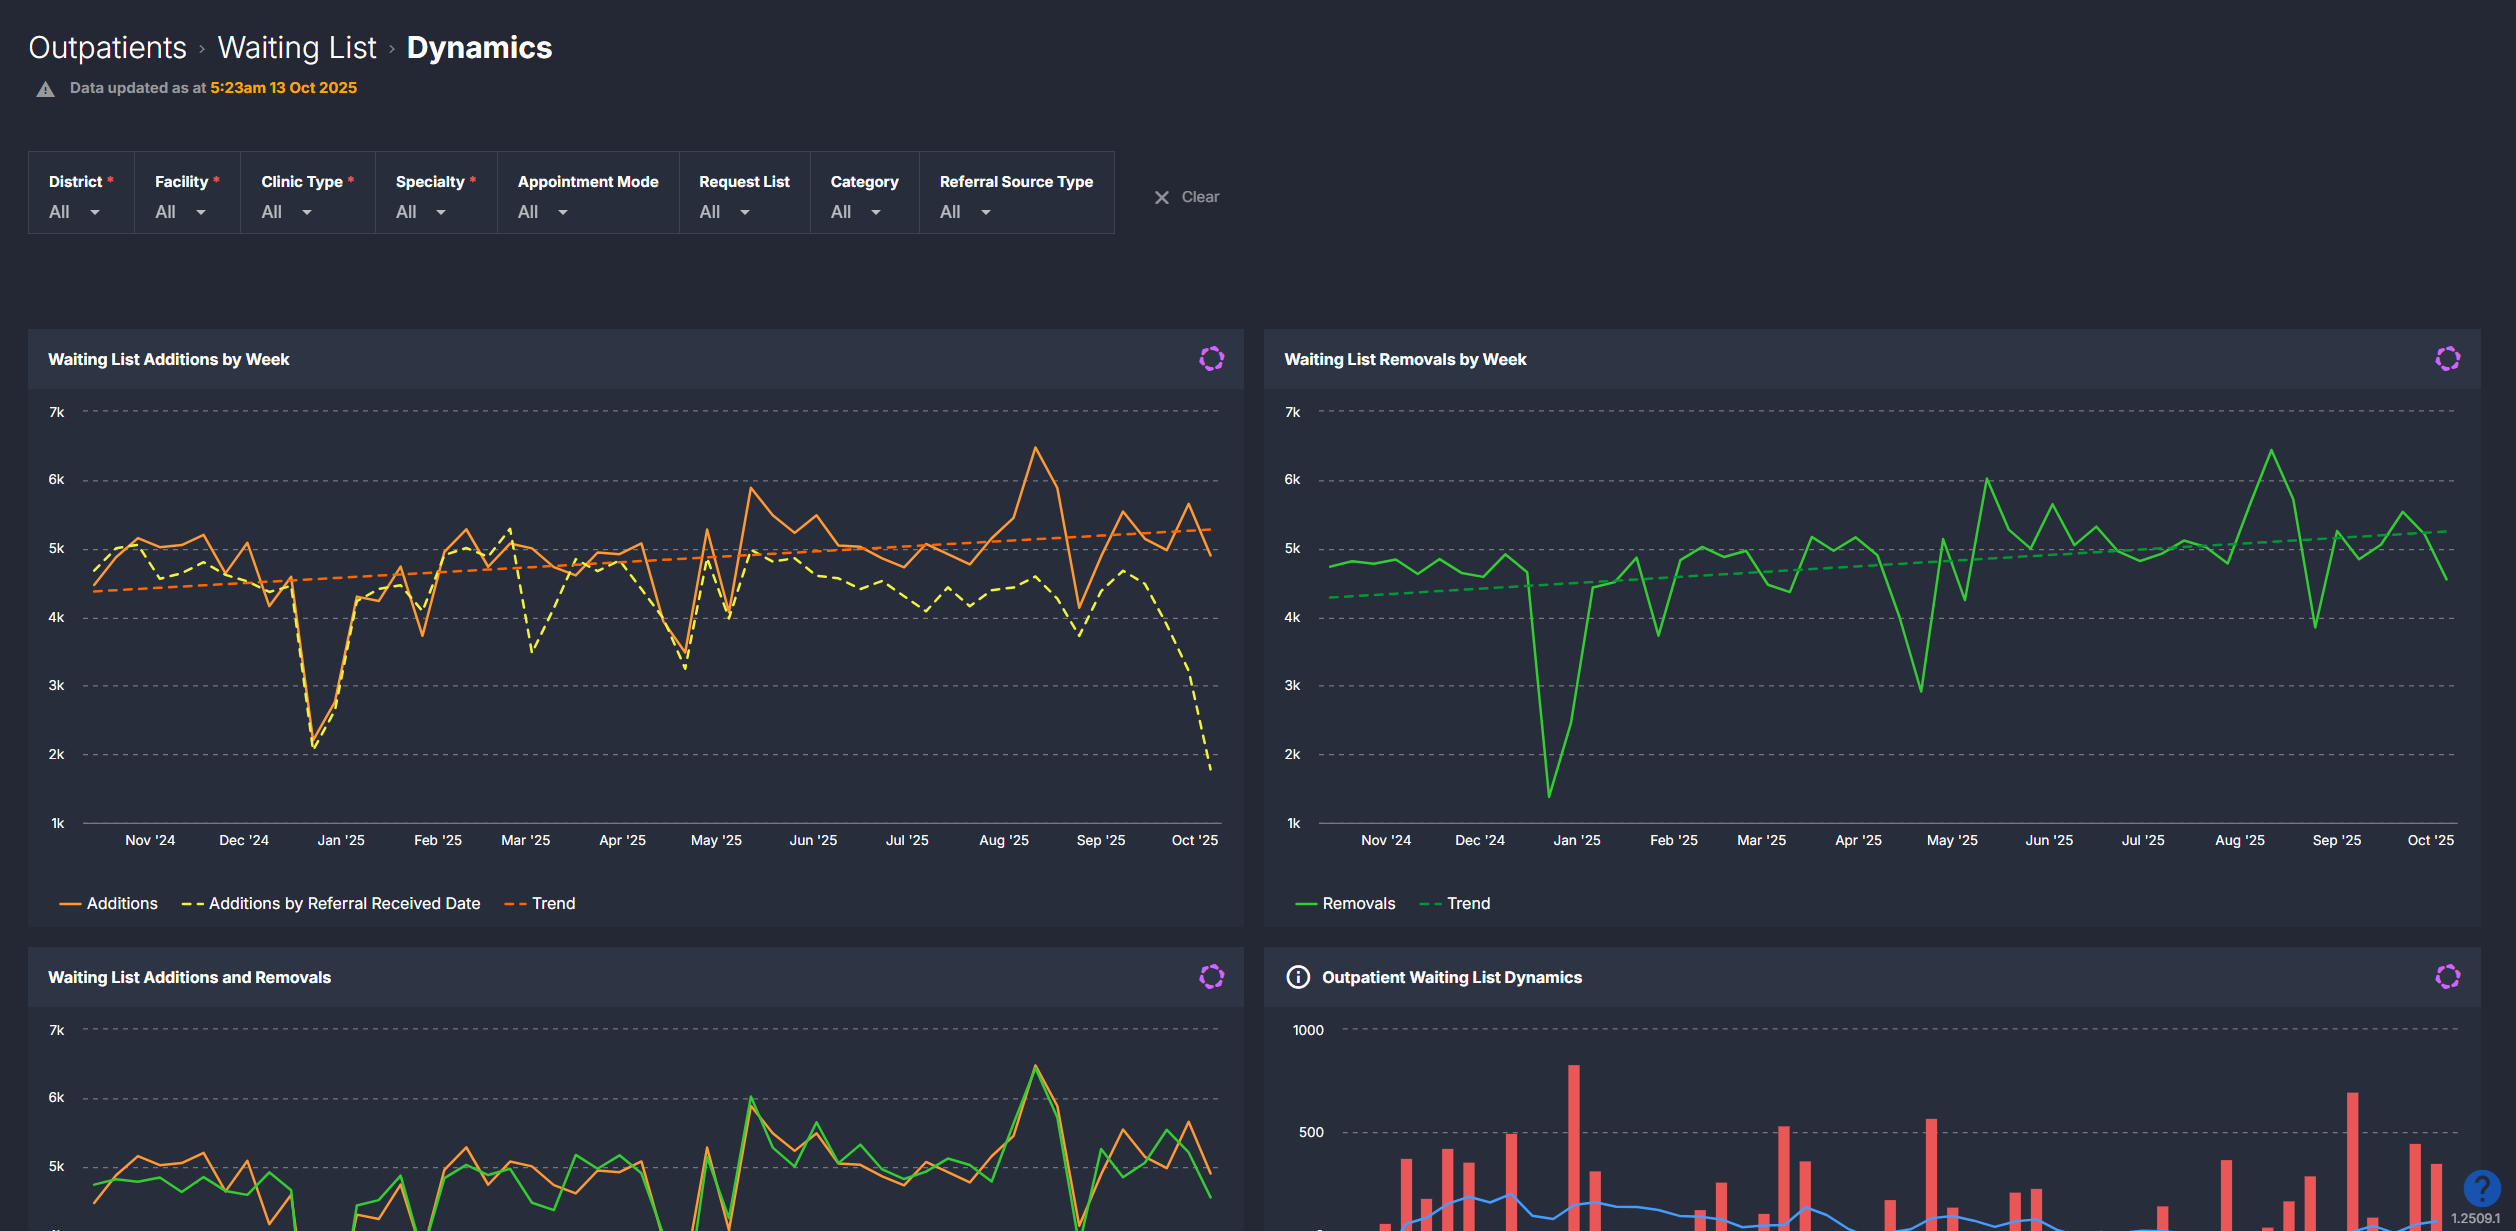The height and width of the screenshot is (1231, 2516).
Task: Click the X icon next to Clear
Action: [1162, 198]
